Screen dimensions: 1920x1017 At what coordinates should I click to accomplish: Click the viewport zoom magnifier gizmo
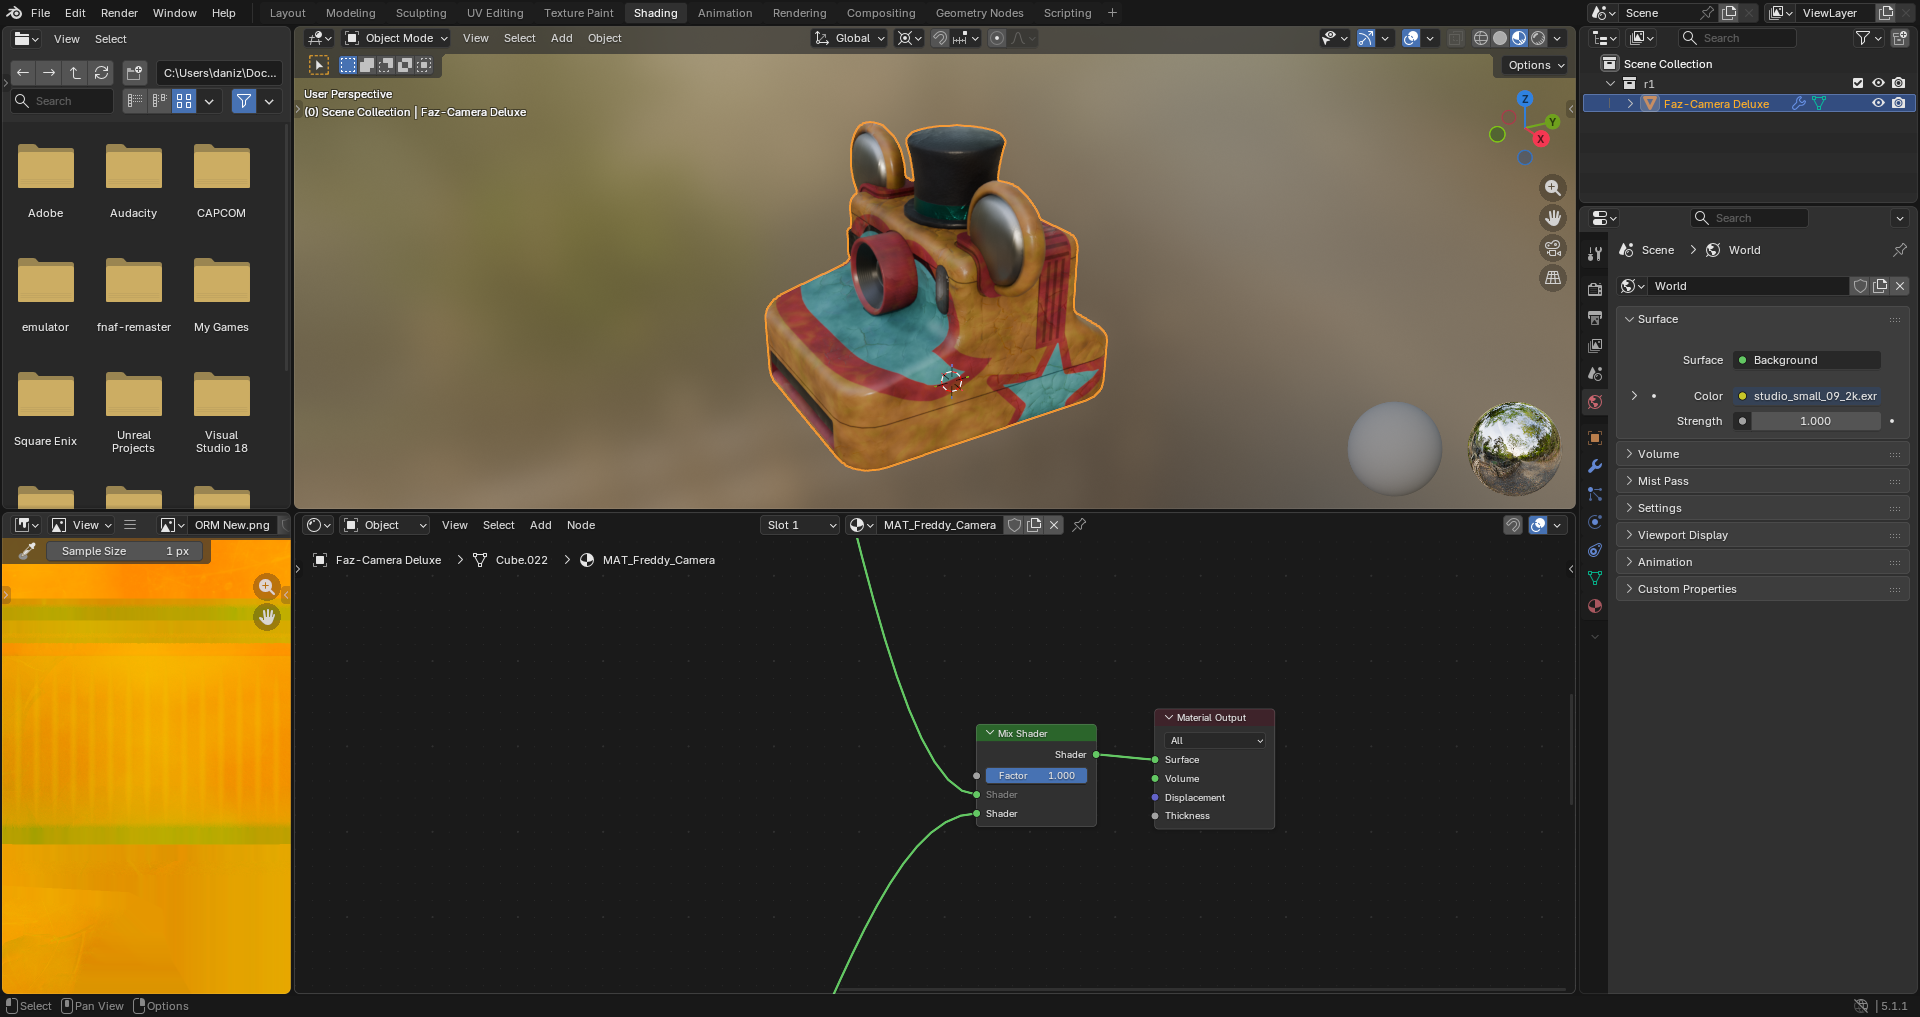tap(1553, 188)
